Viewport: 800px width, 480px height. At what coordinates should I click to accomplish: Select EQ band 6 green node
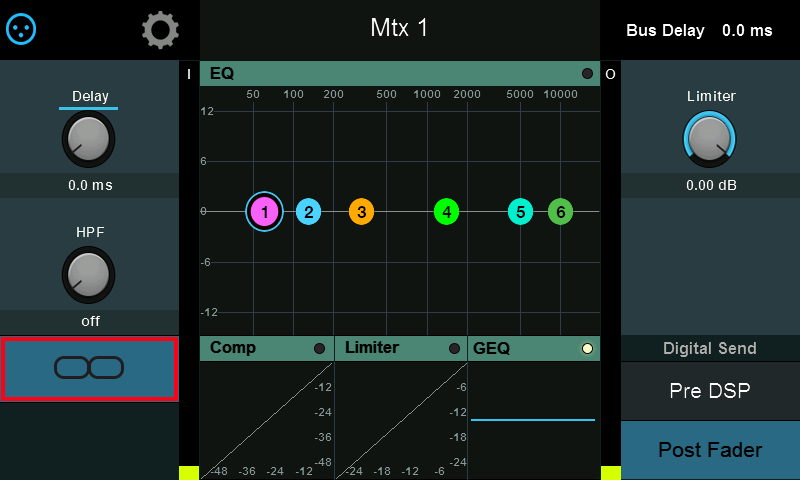pyautogui.click(x=560, y=212)
